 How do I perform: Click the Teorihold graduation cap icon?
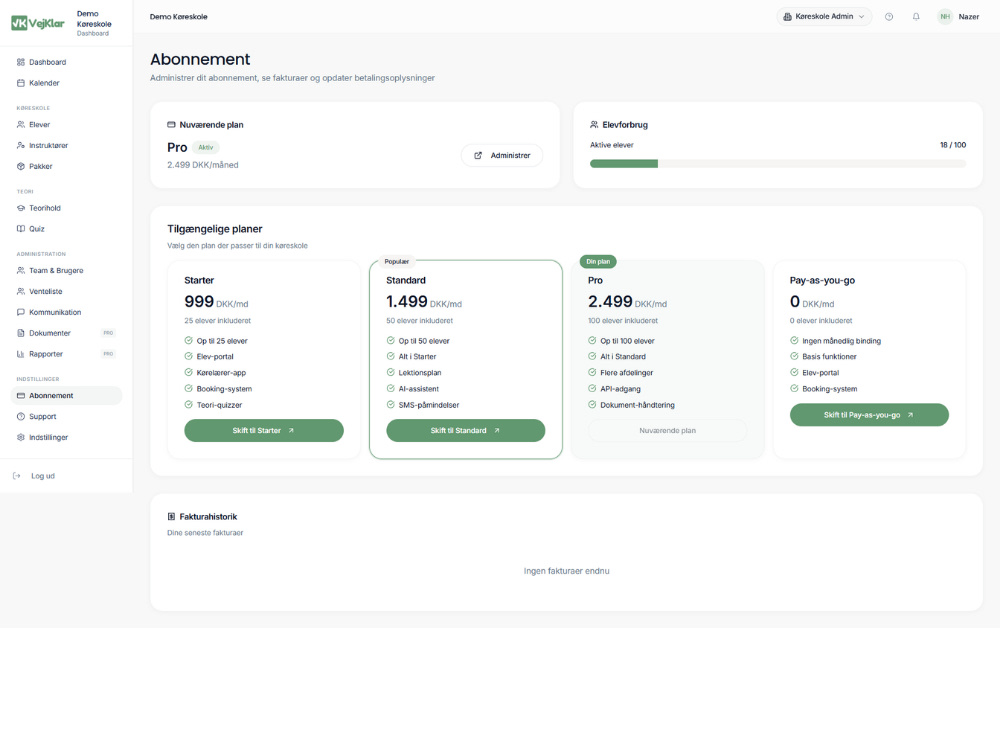[20, 208]
